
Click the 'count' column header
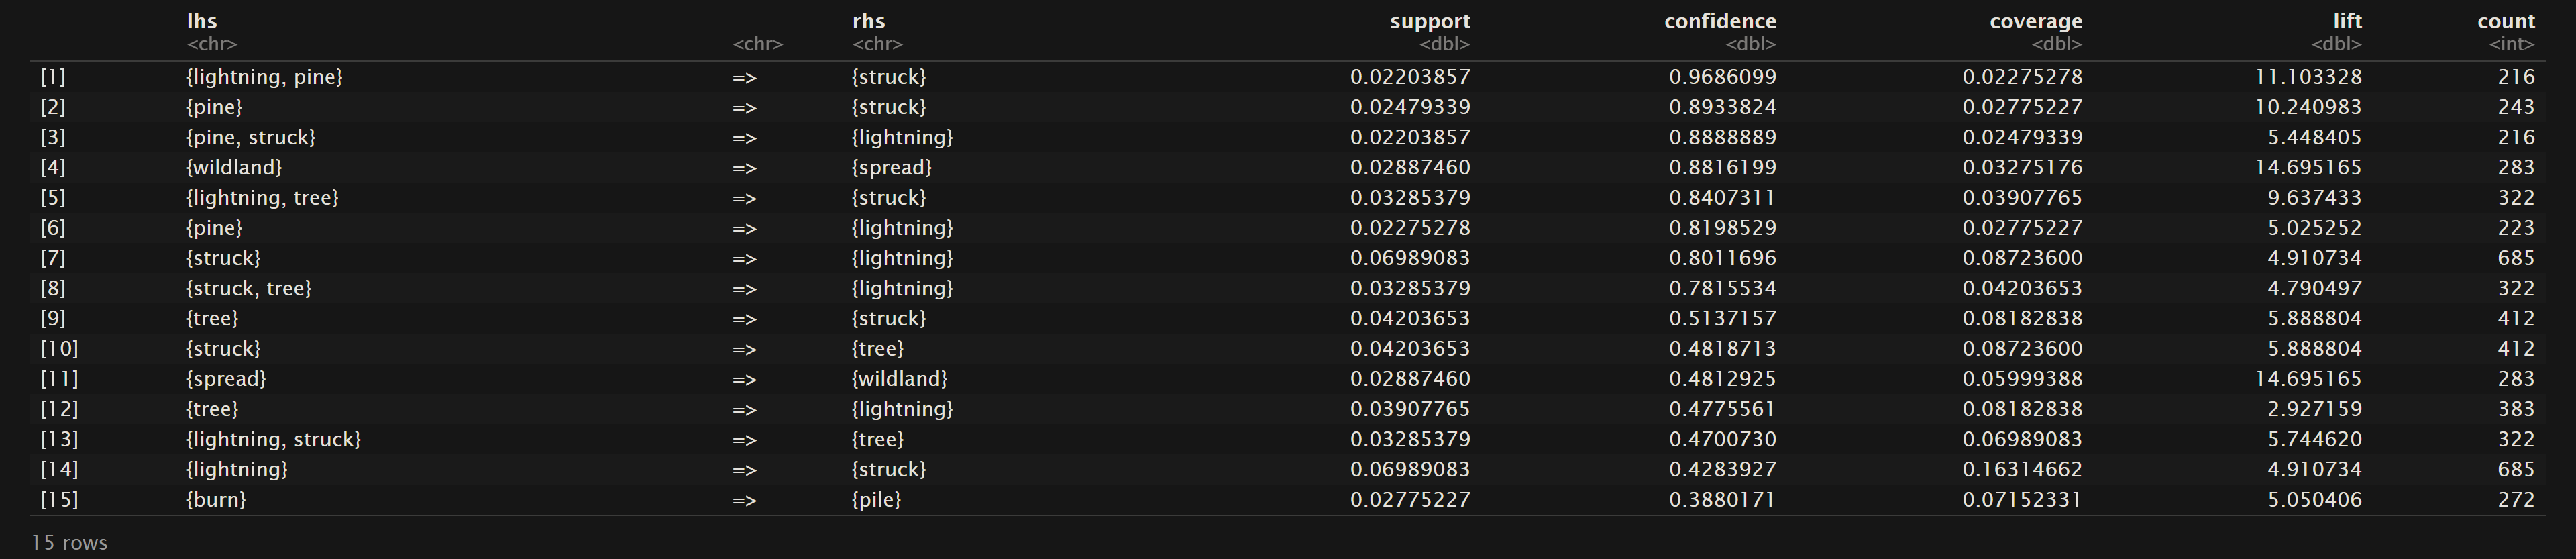(2505, 21)
